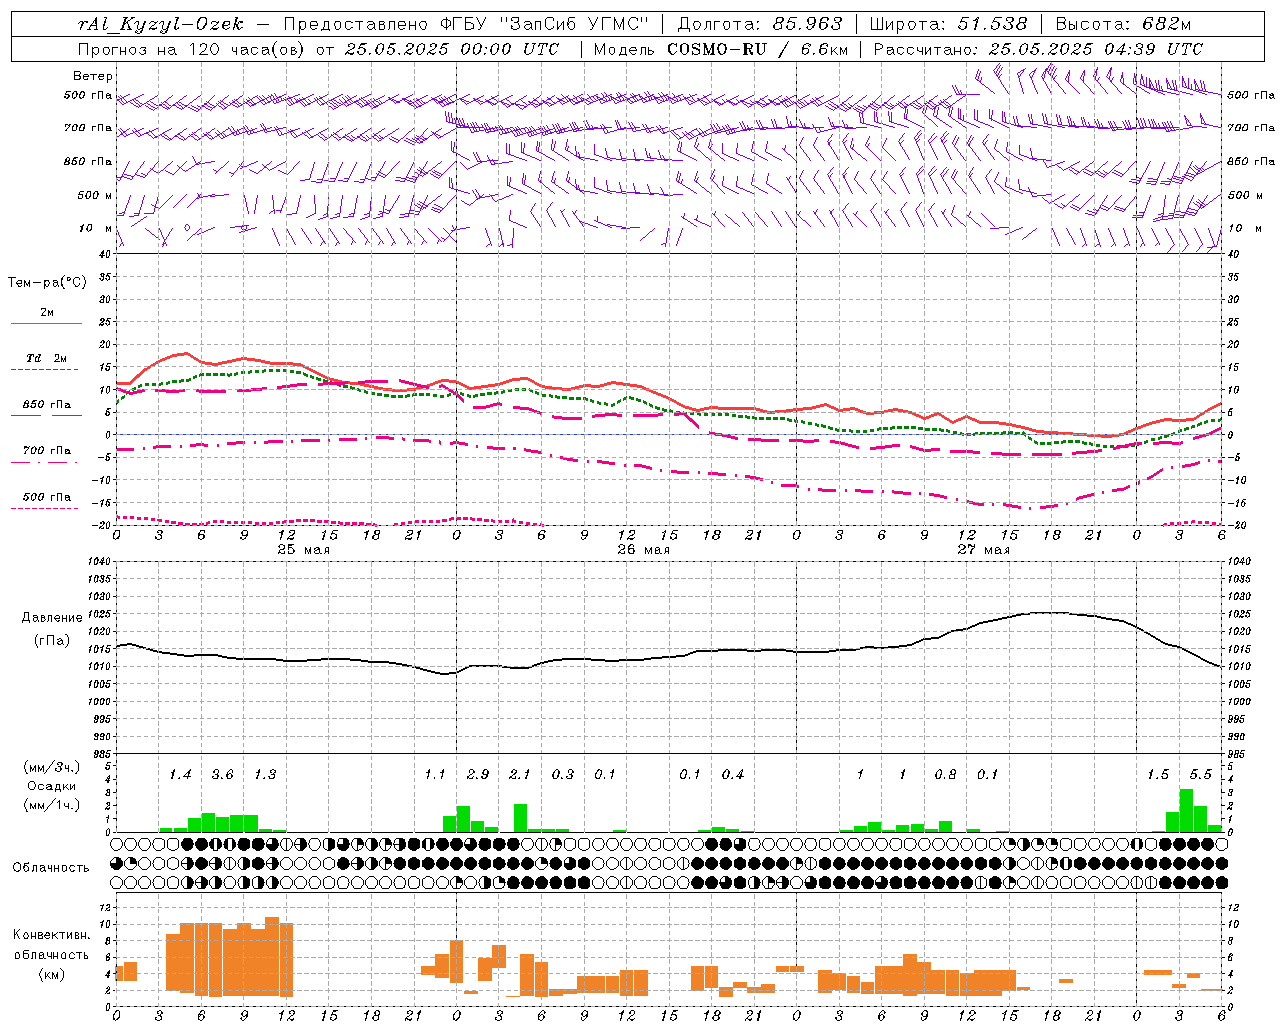The height and width of the screenshot is (1024, 1280).
Task: Click the Рассчитано 25.05.2025 04:39 UTC timestamp
Action: (x=1038, y=49)
